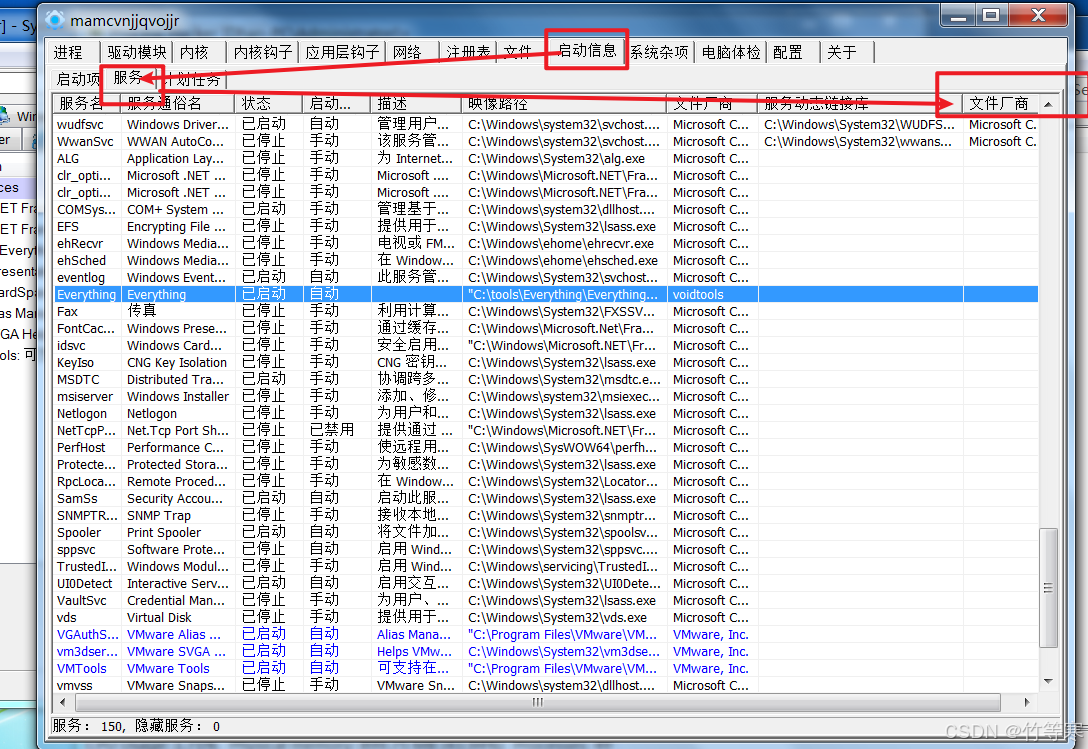The height and width of the screenshot is (749, 1088).
Task: Select the Spooler service row
Action: click(79, 533)
